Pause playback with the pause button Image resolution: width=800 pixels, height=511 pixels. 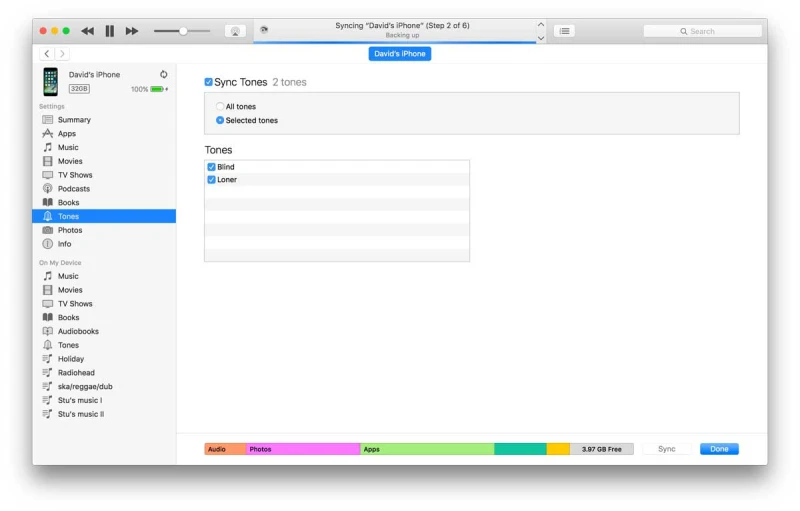[x=110, y=31]
